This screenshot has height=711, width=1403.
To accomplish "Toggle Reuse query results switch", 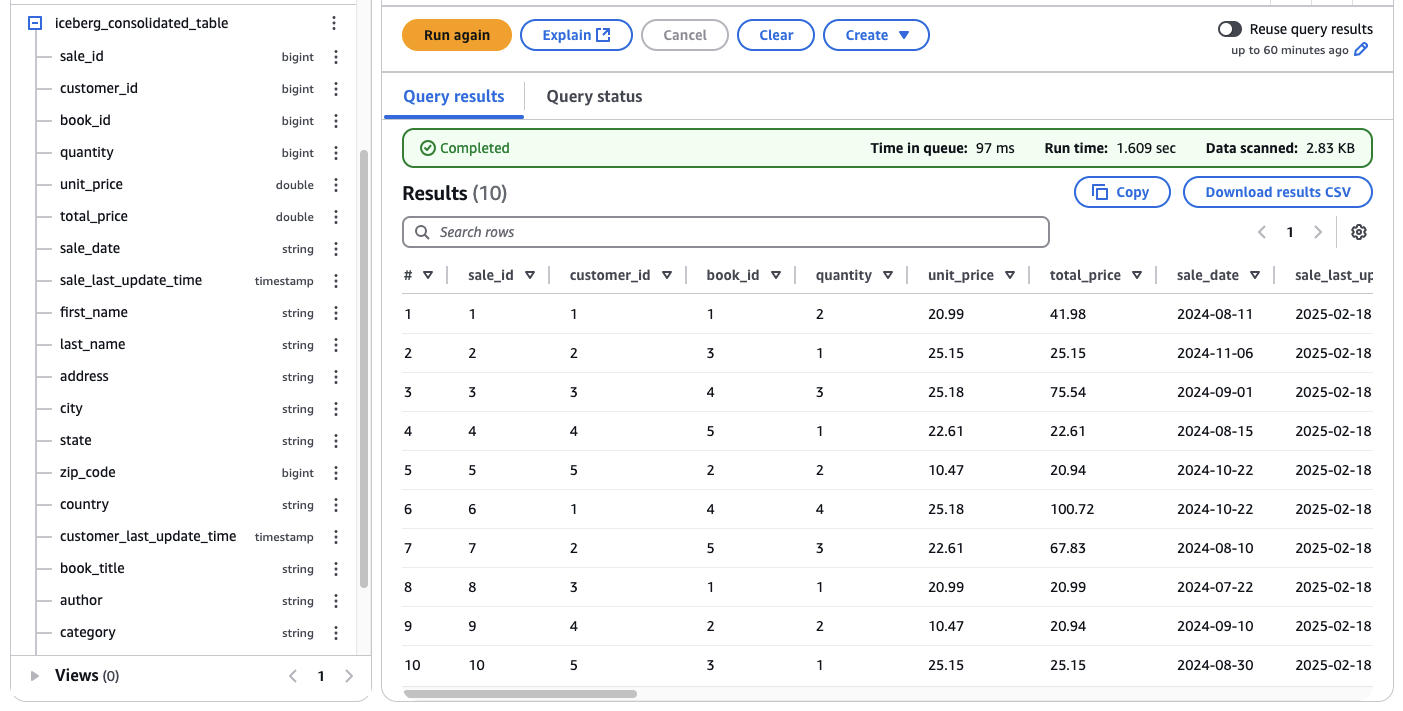I will (1230, 29).
